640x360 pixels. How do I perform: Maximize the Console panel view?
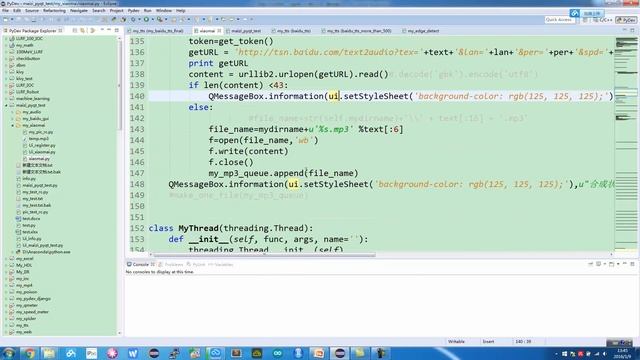coord(632,264)
